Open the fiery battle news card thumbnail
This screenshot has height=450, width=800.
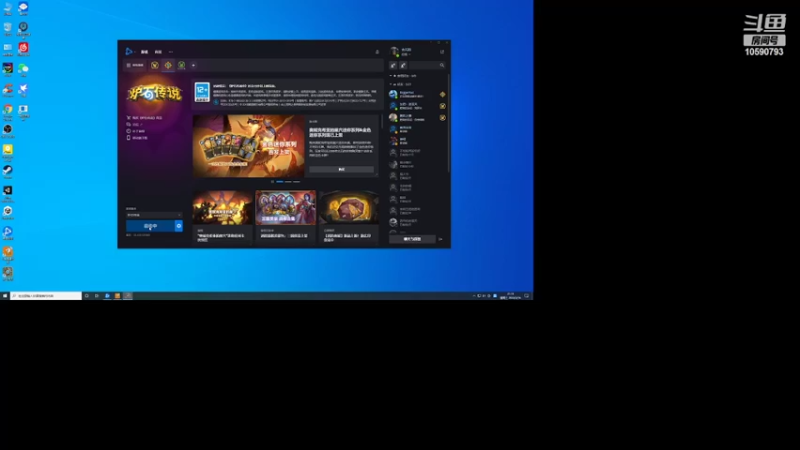coord(222,208)
